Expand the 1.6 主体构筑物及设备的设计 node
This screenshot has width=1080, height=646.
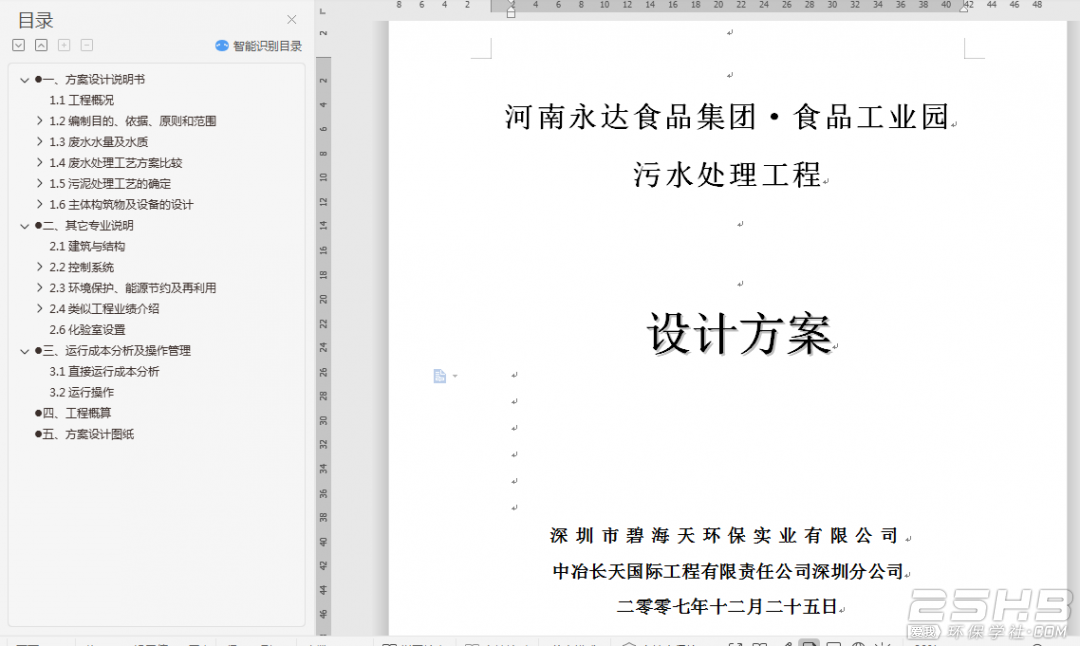pos(40,205)
